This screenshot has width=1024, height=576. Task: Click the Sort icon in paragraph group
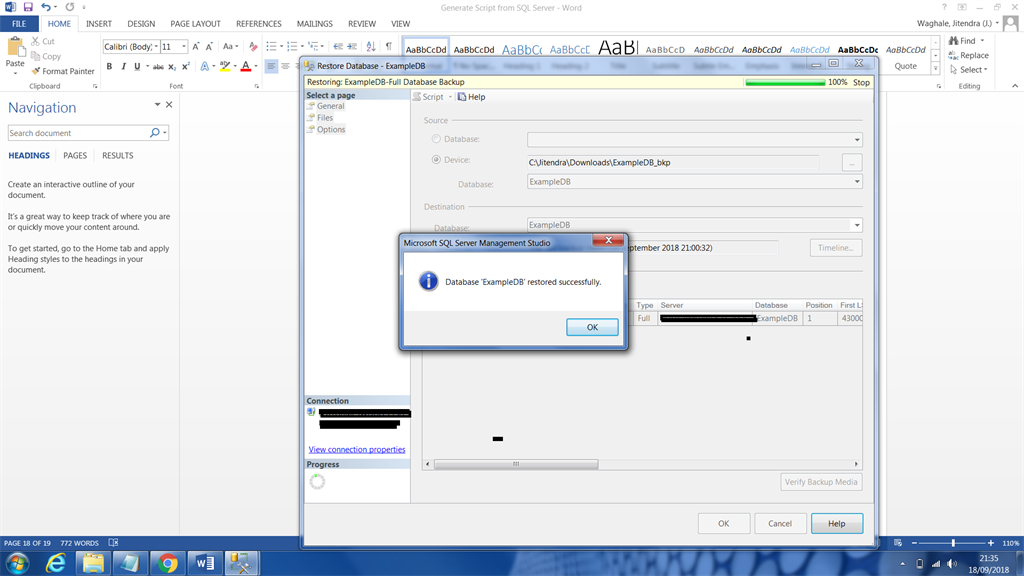(370, 46)
